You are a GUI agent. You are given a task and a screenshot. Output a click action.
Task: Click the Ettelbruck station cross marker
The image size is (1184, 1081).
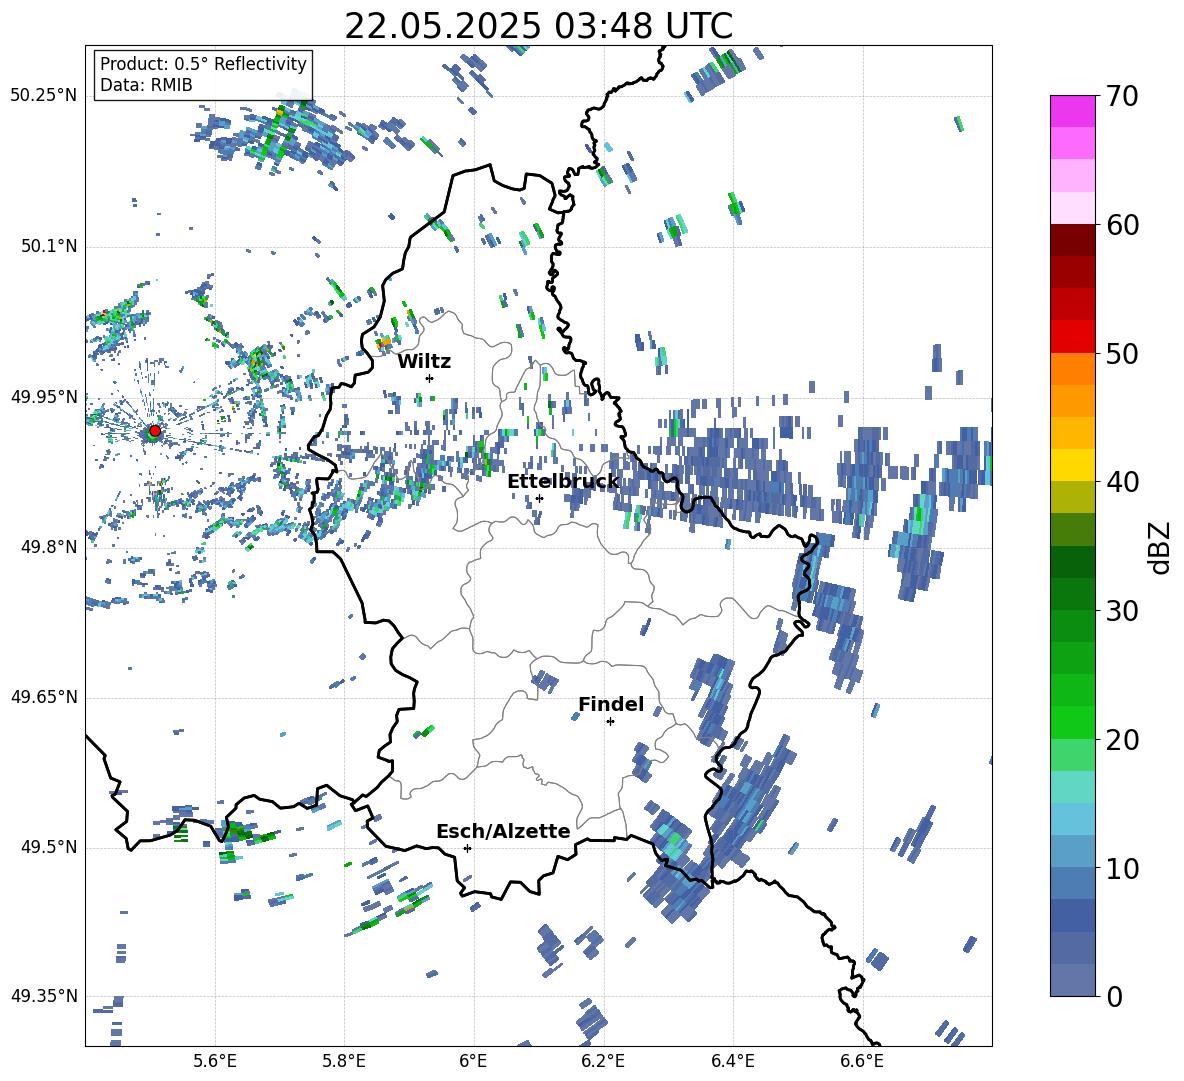(x=539, y=498)
